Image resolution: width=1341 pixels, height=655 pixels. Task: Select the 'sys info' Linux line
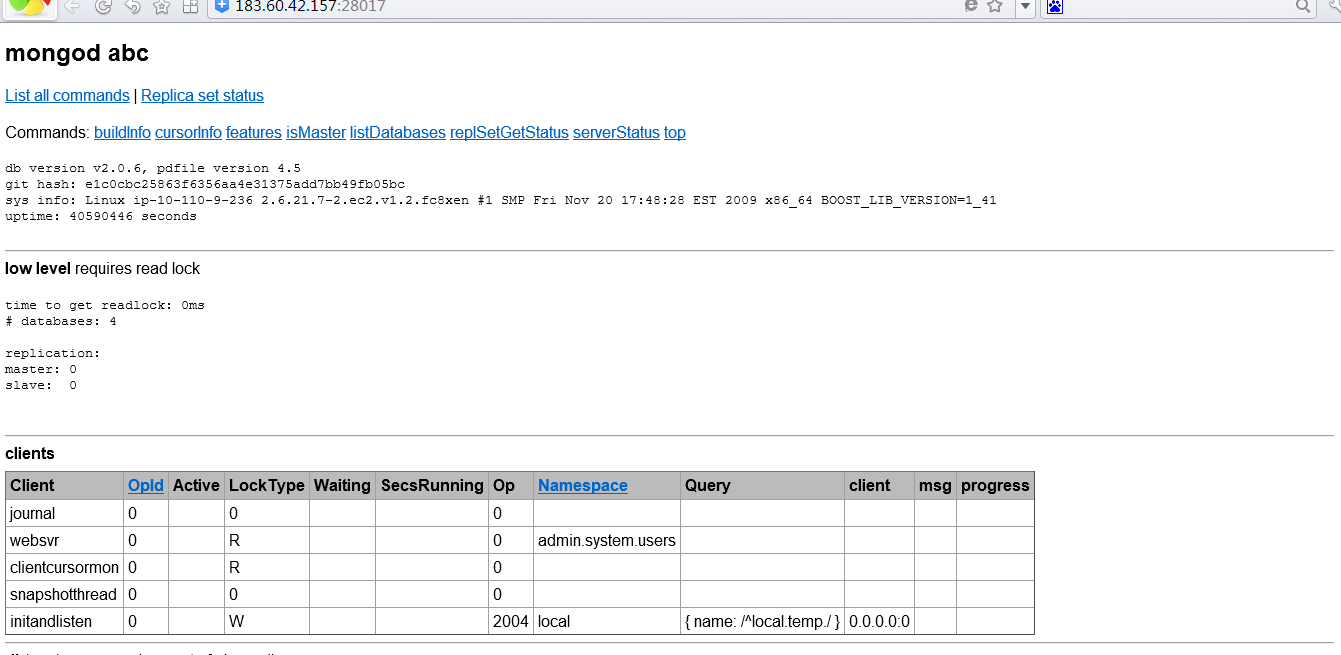(x=501, y=200)
